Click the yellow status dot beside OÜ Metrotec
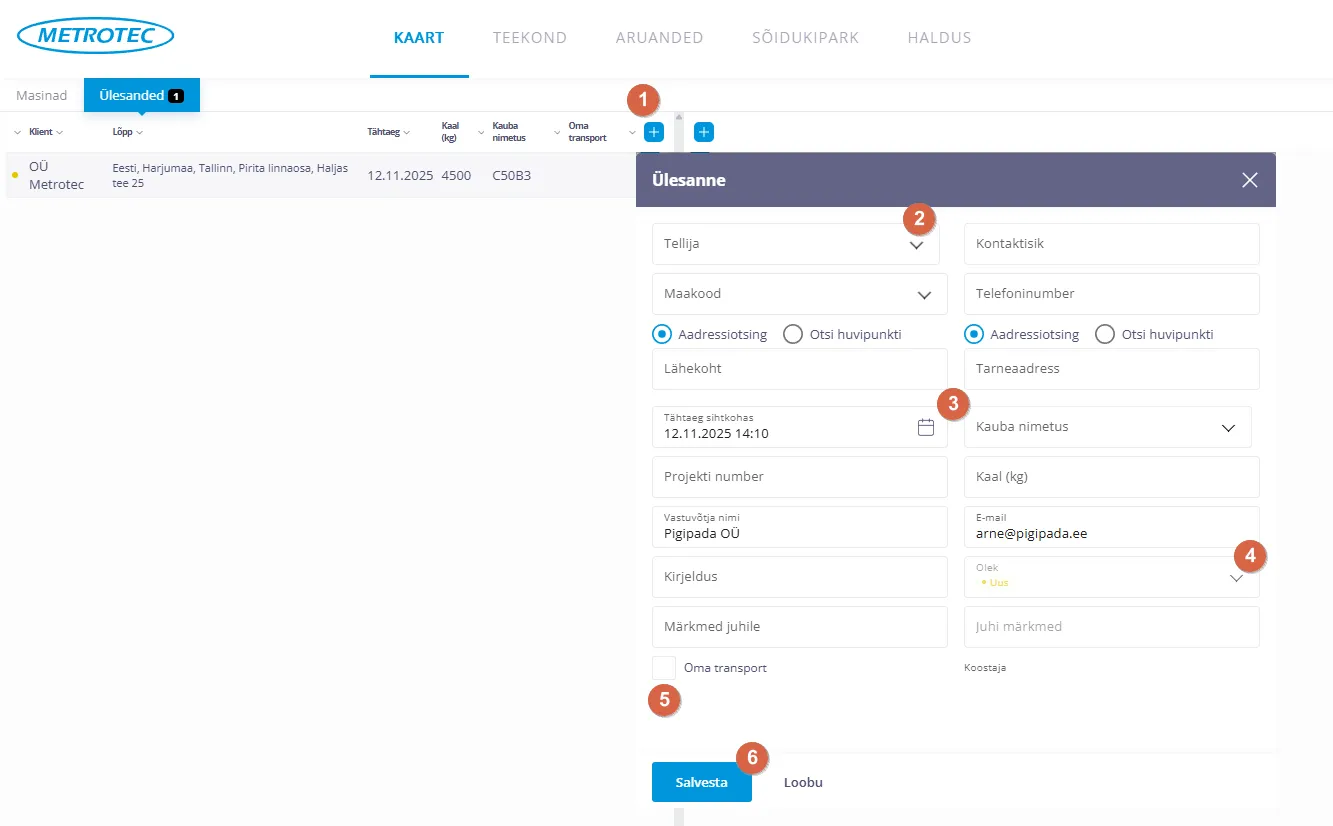The height and width of the screenshot is (826, 1333). [x=14, y=175]
